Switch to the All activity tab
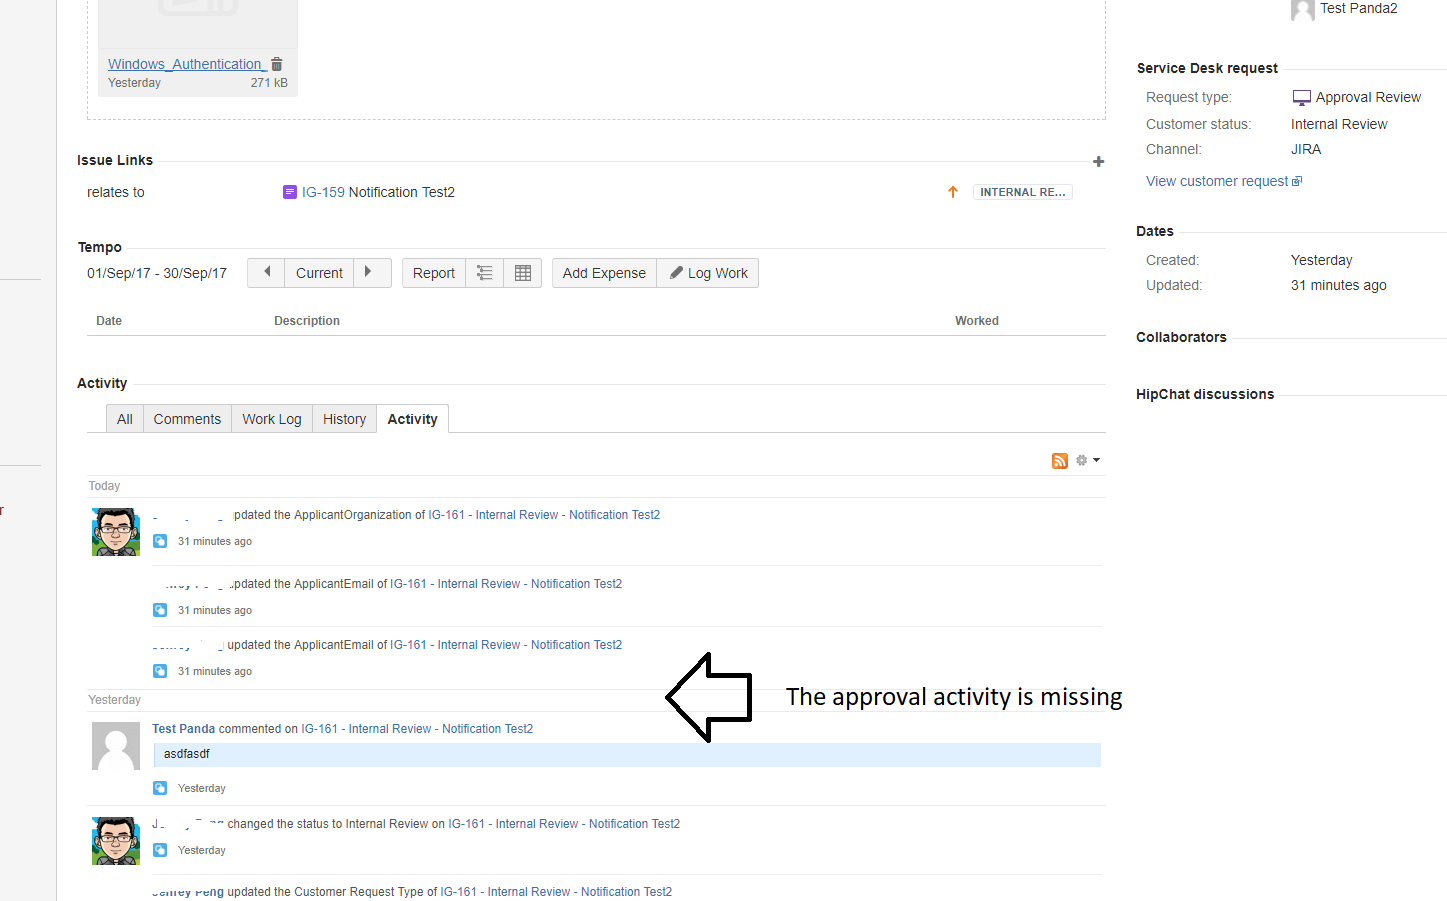 click(125, 419)
